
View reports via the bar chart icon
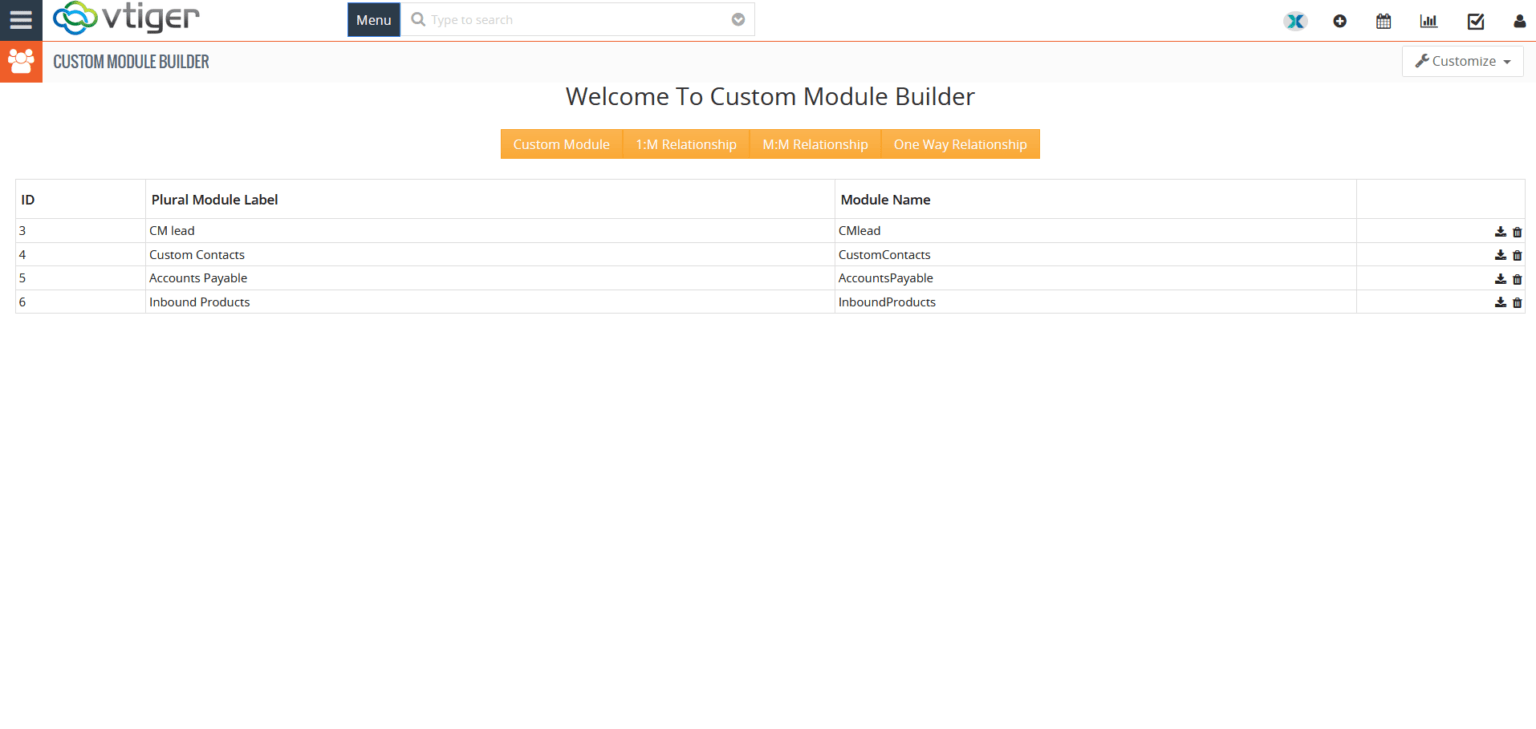pos(1428,20)
